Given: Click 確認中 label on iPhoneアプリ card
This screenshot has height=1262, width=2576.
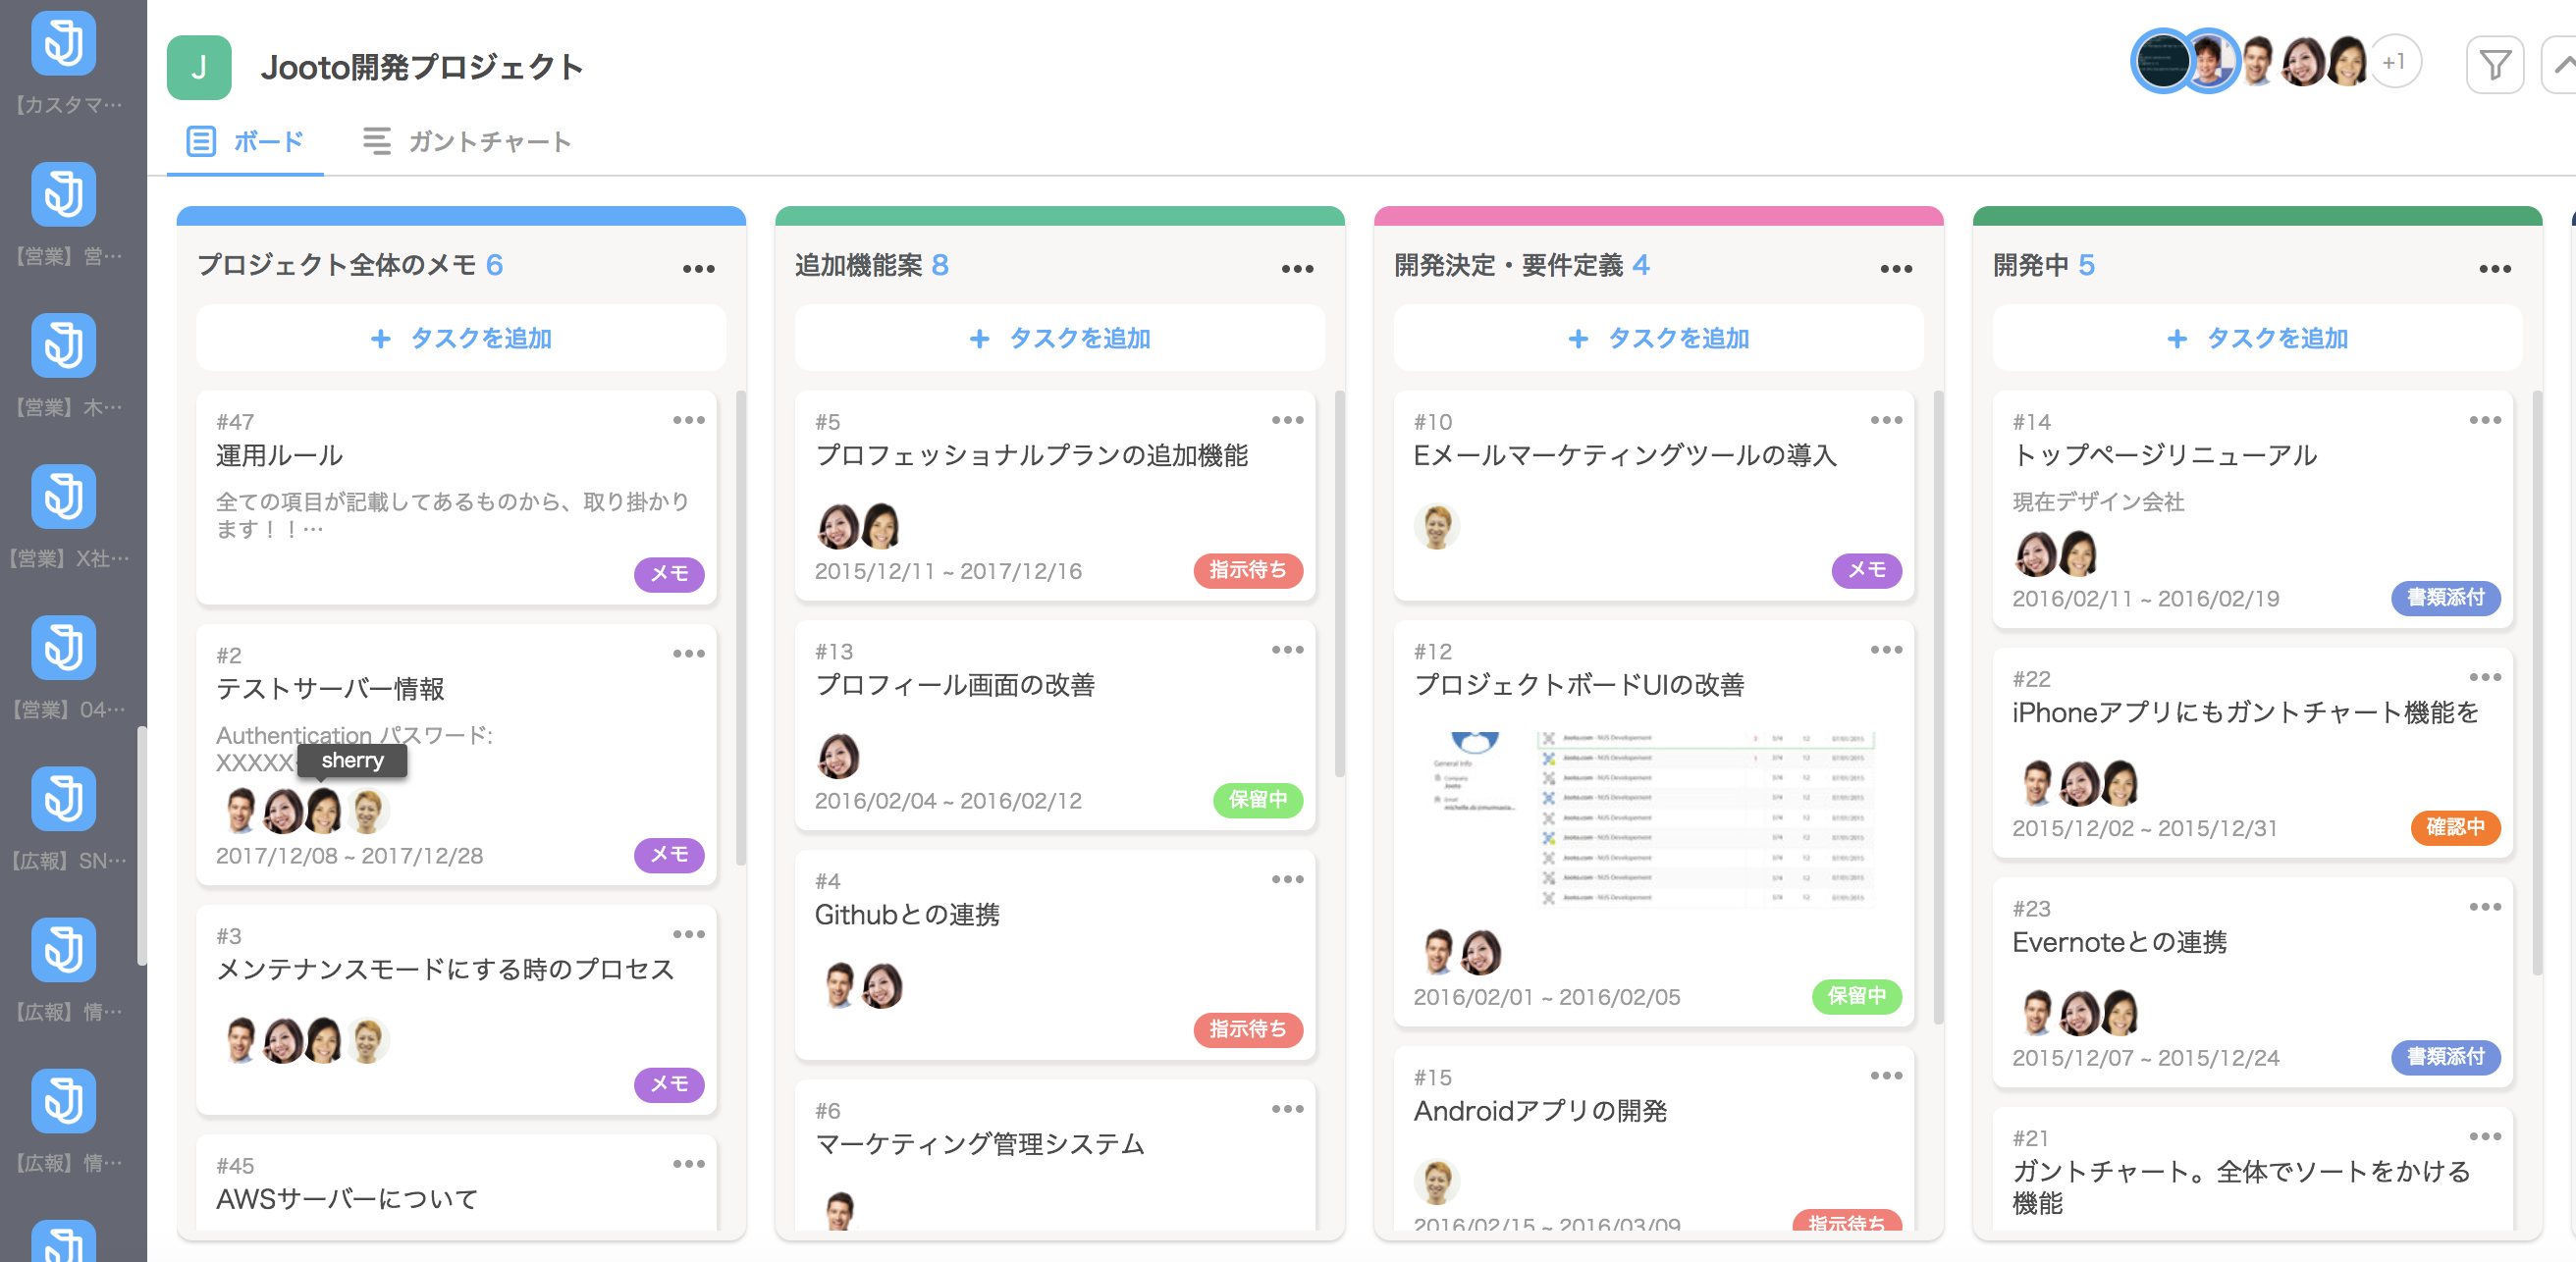Looking at the screenshot, I should 2456,827.
